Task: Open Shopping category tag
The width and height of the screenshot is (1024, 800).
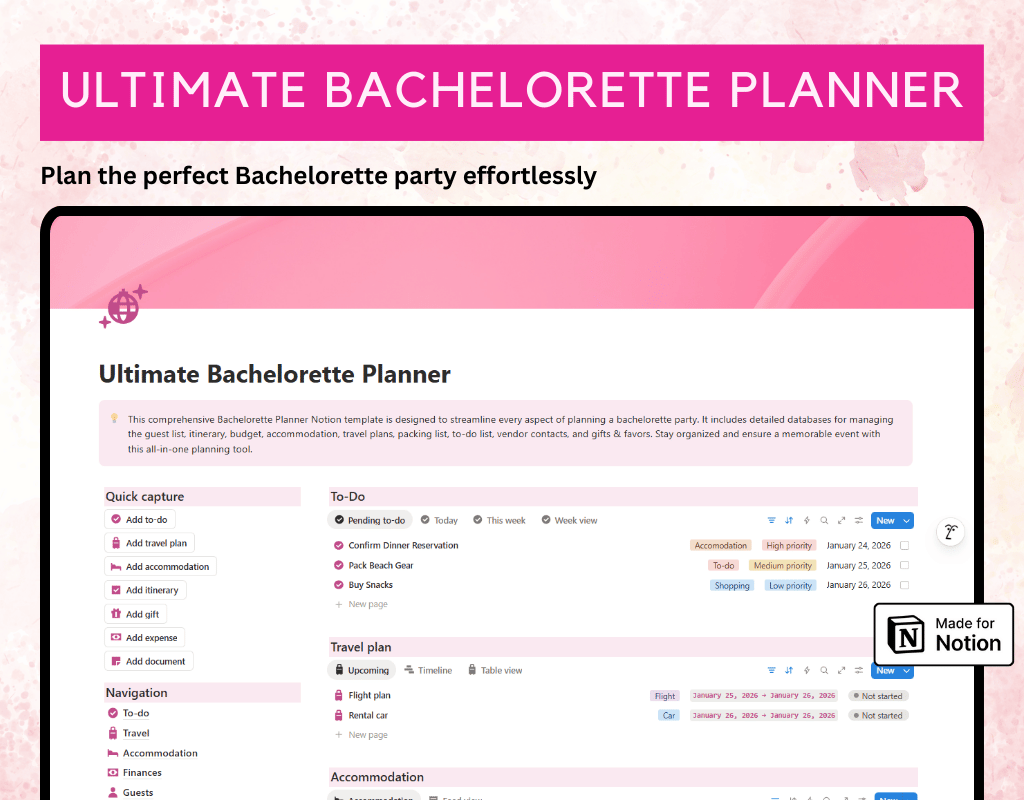Action: [732, 586]
